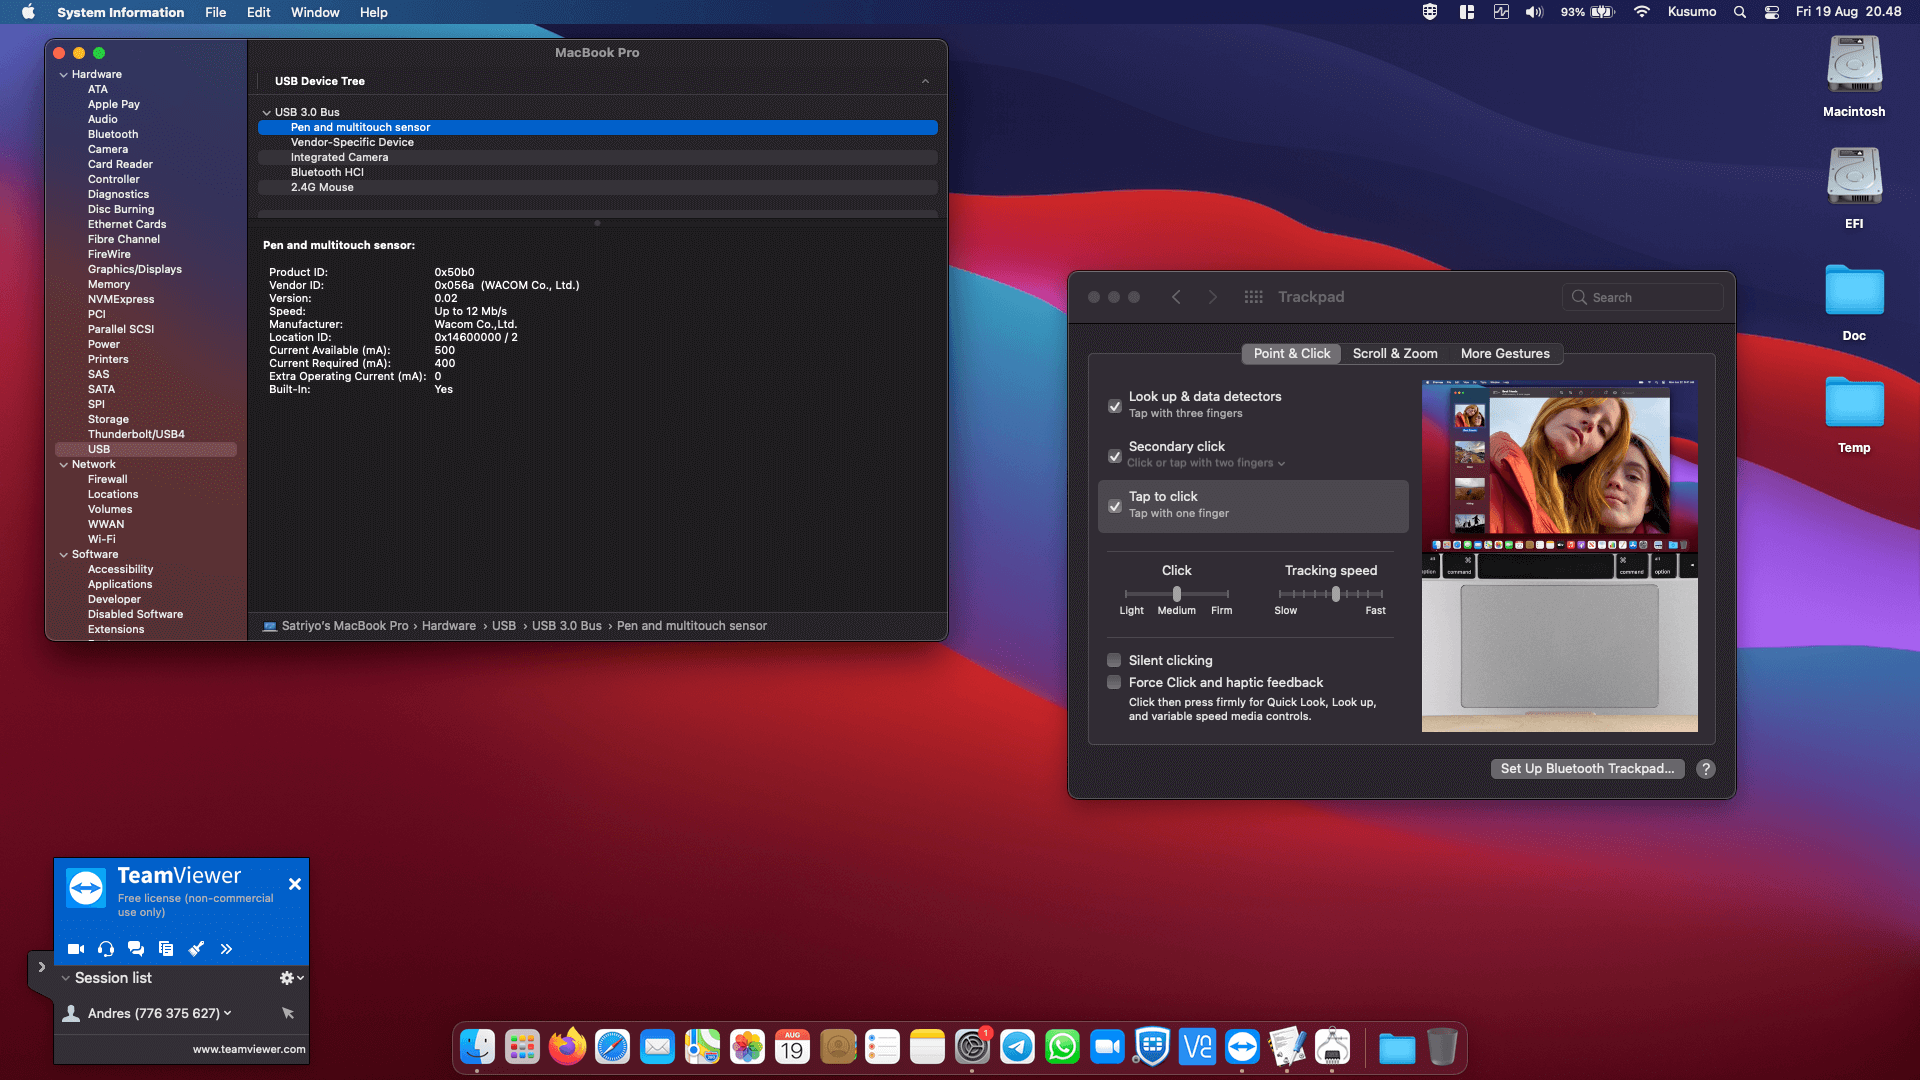Collapse the USB 3.0 Bus tree
The width and height of the screenshot is (1920, 1080).
click(x=267, y=112)
